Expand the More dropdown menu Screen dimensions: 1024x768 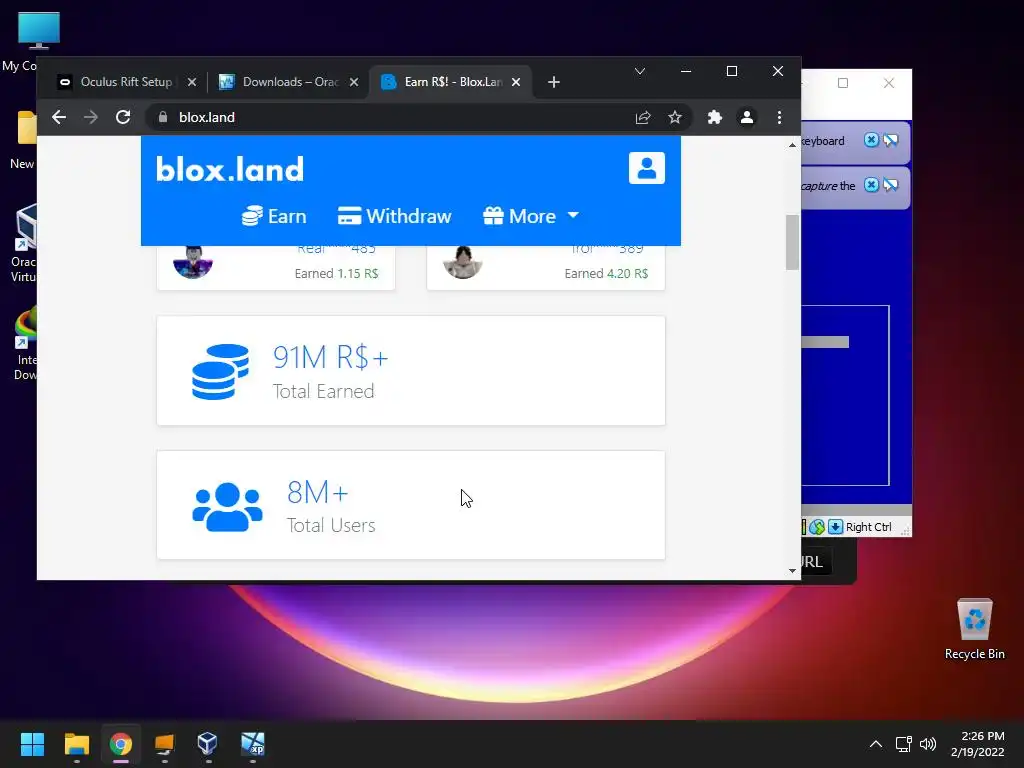pos(531,216)
